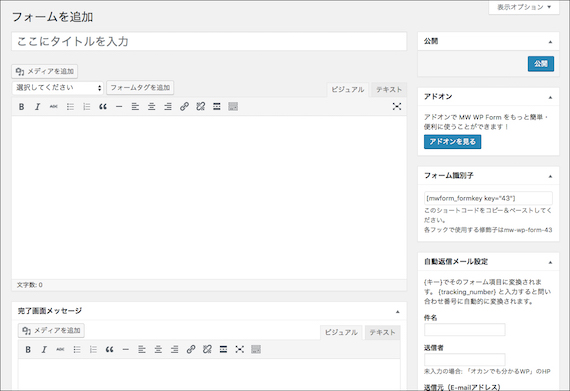
Task: Click メディアを追加 in completion message panel
Action: tap(51, 330)
